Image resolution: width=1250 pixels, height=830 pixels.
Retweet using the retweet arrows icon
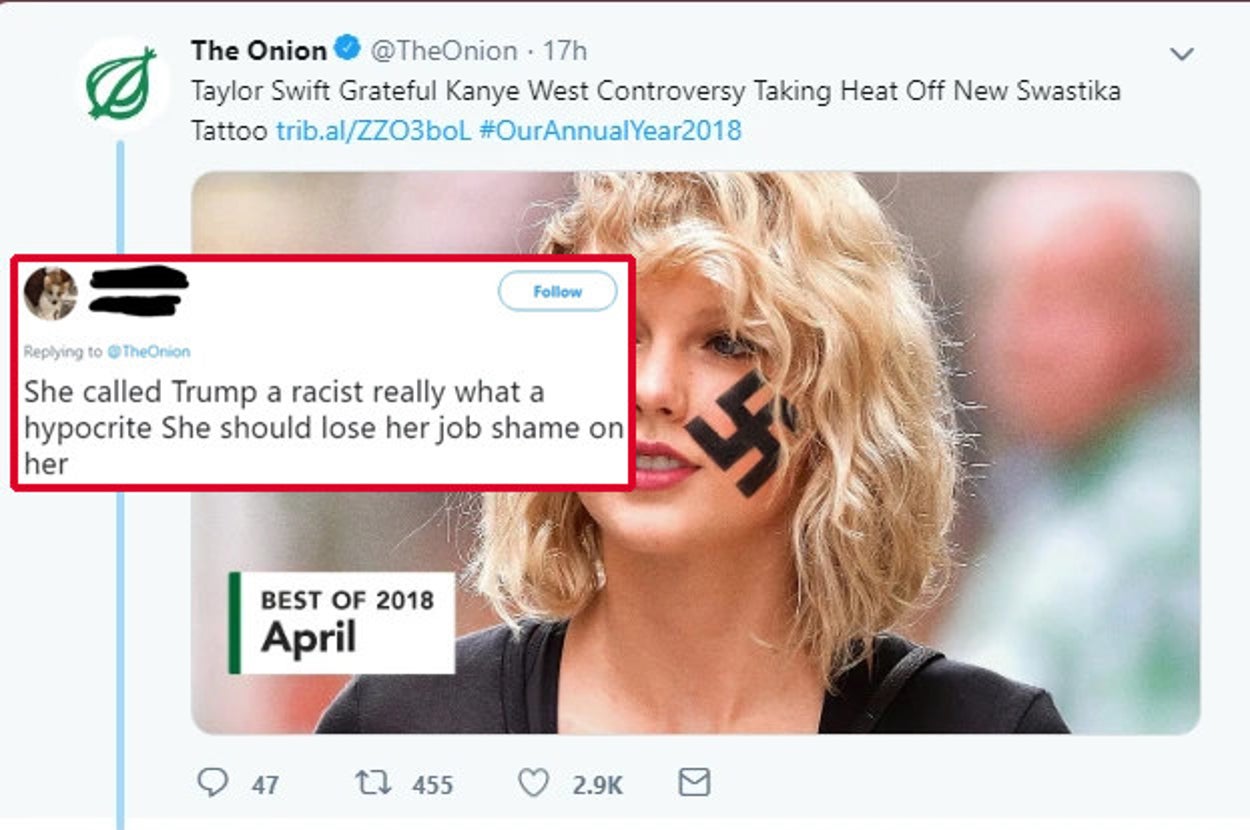click(372, 782)
